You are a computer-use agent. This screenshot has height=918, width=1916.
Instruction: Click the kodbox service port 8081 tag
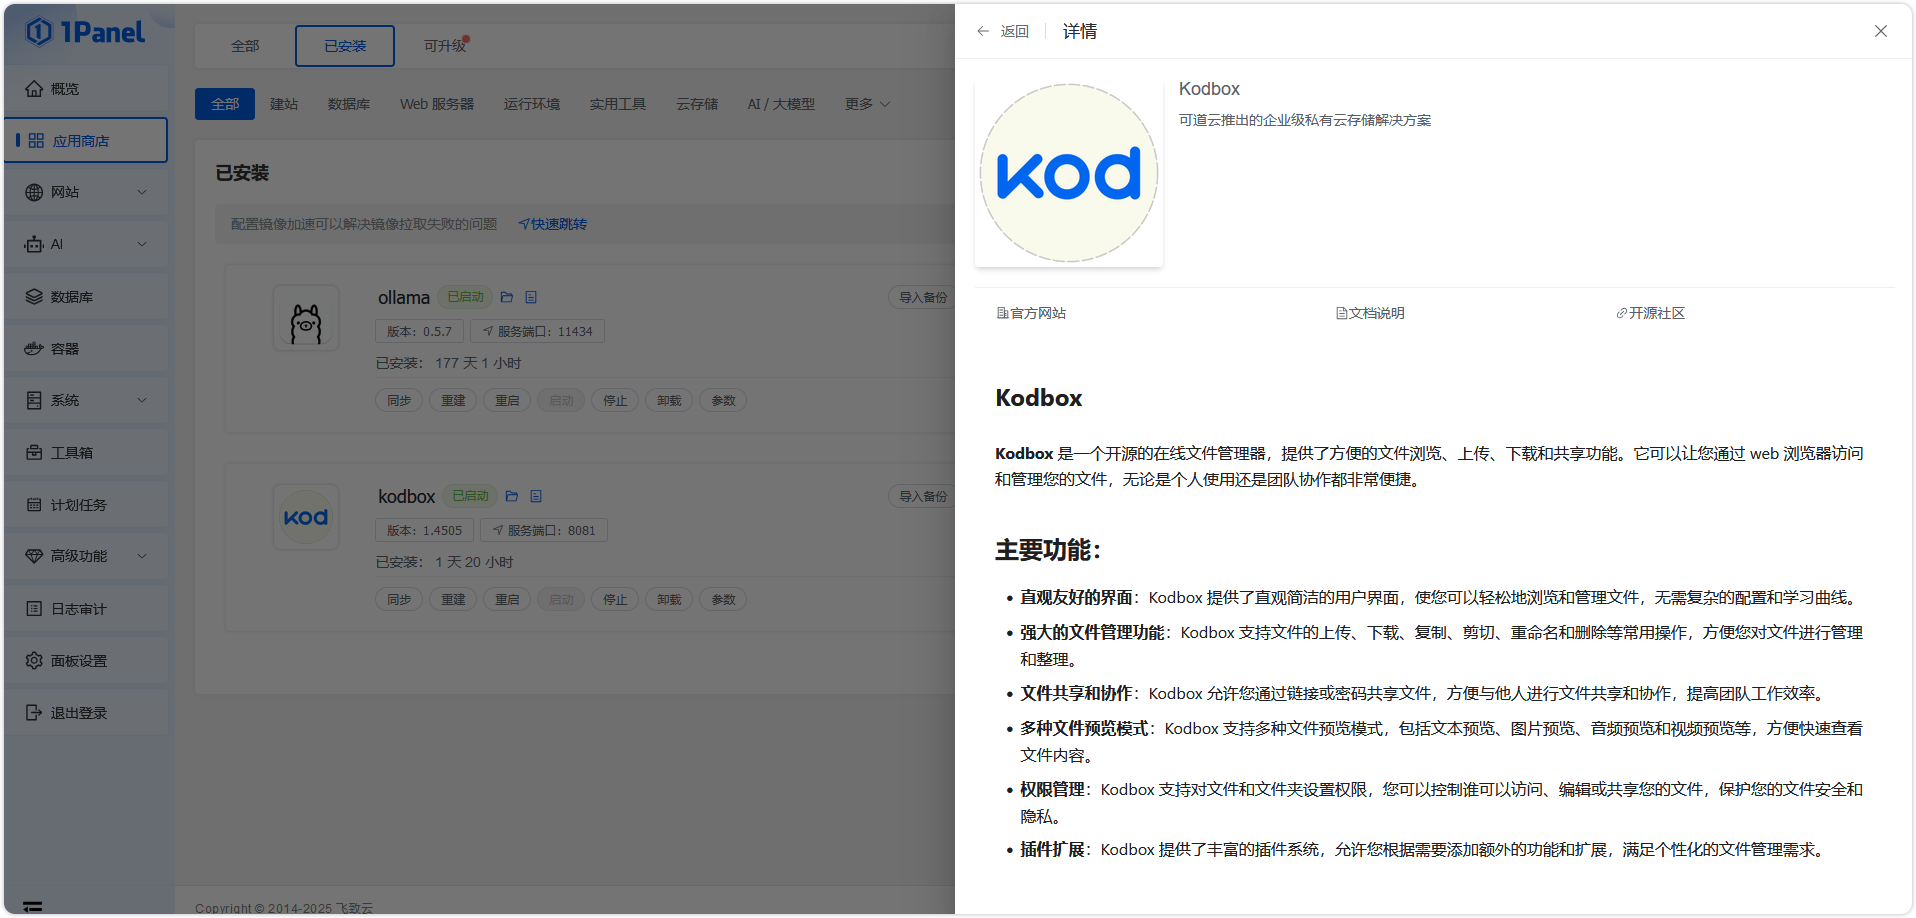point(544,530)
